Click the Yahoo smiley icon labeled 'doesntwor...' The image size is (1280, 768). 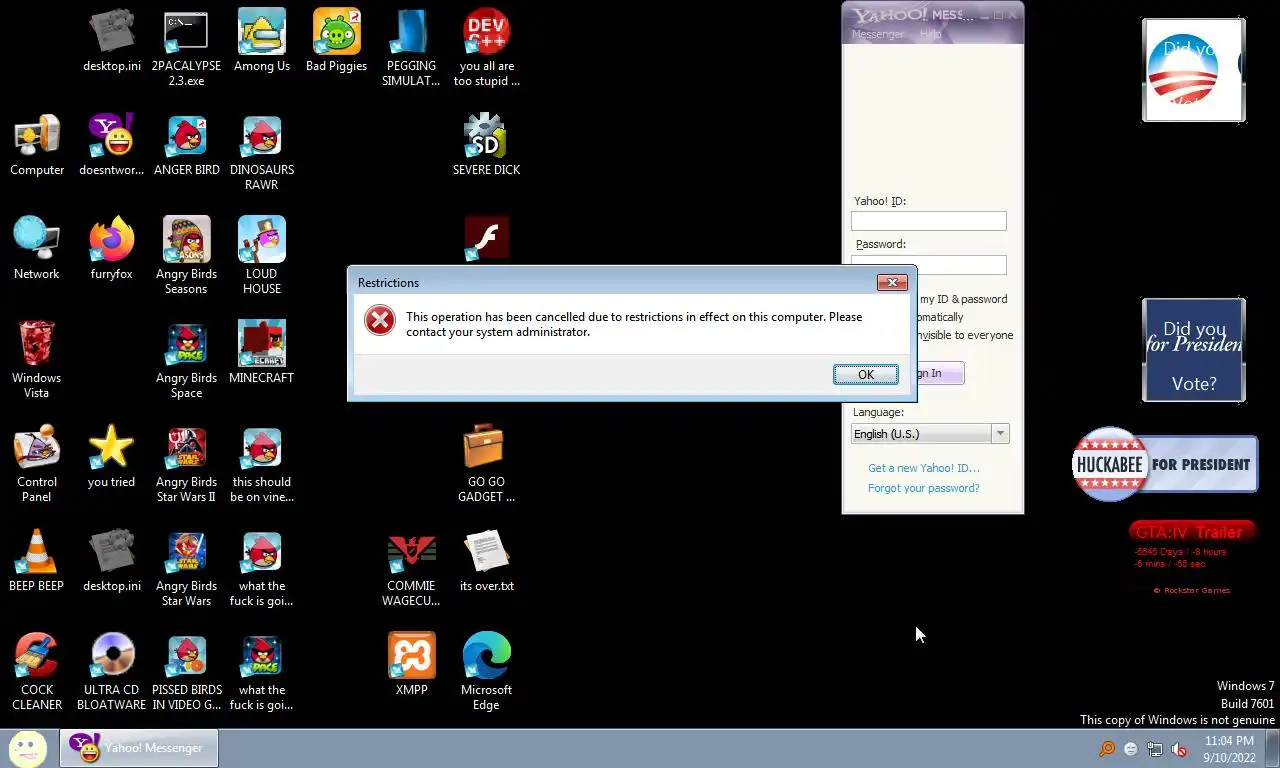[111, 146]
